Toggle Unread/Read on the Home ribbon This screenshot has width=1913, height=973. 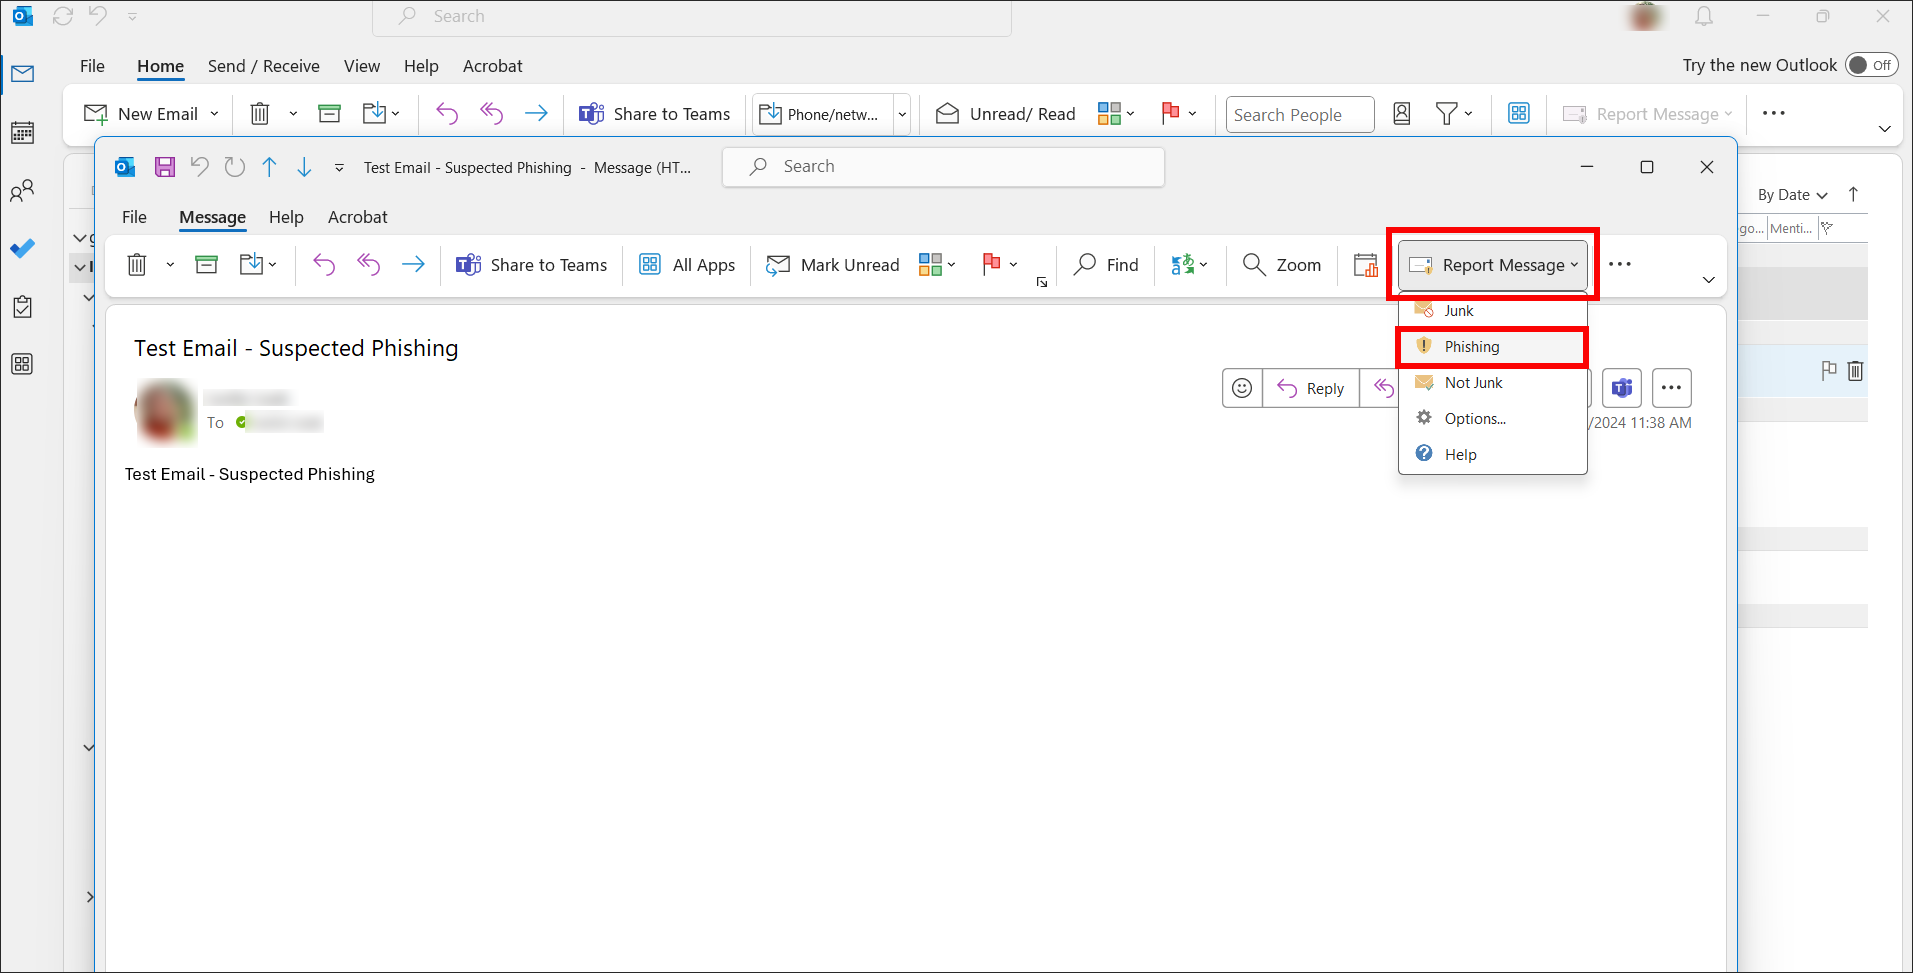[x=1004, y=113]
